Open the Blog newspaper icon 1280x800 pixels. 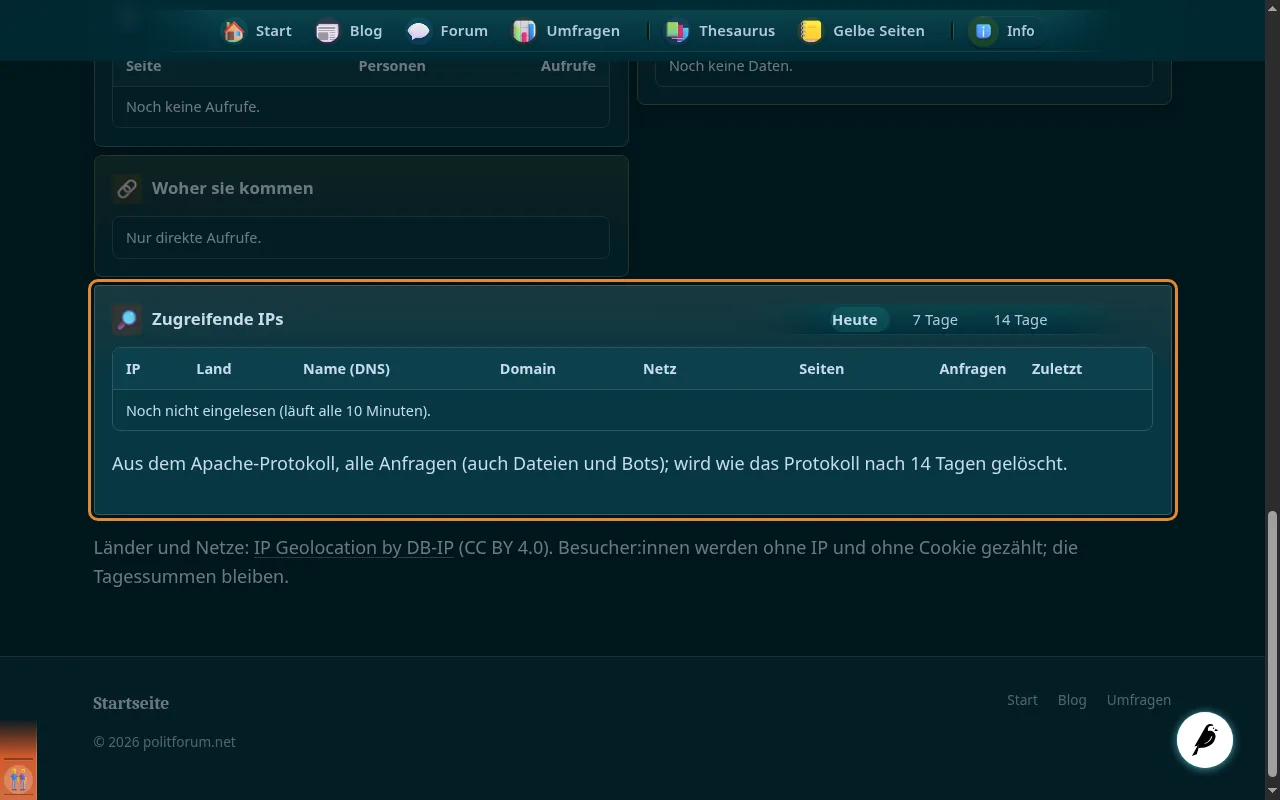click(327, 31)
